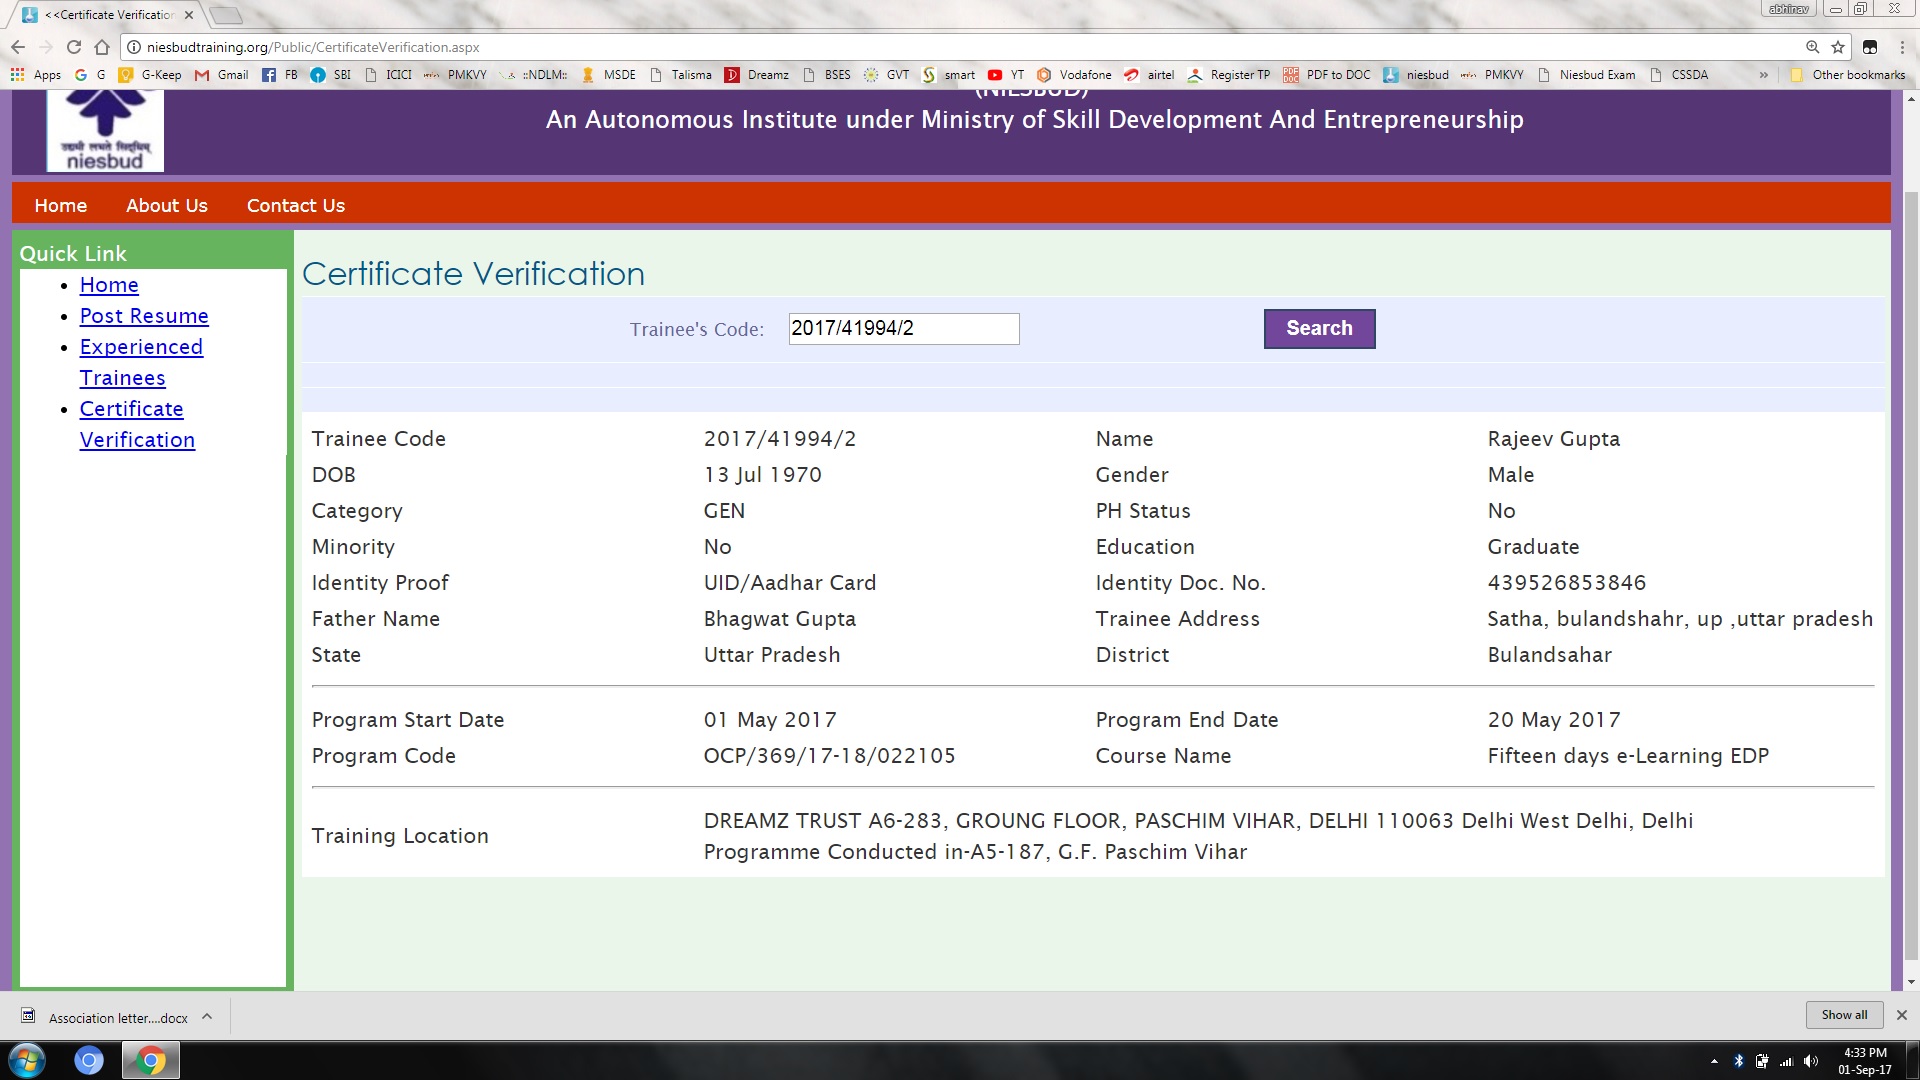Screen dimensions: 1920x1080
Task: Open the Apps grid shortcut
Action: tap(36, 75)
